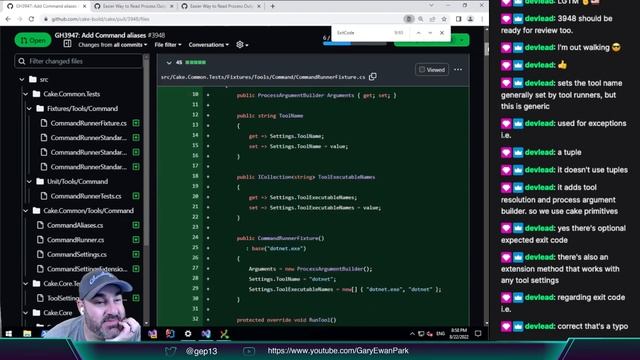The height and width of the screenshot is (360, 640).
Task: Open the Windows notification center icon
Action: pos(478,334)
